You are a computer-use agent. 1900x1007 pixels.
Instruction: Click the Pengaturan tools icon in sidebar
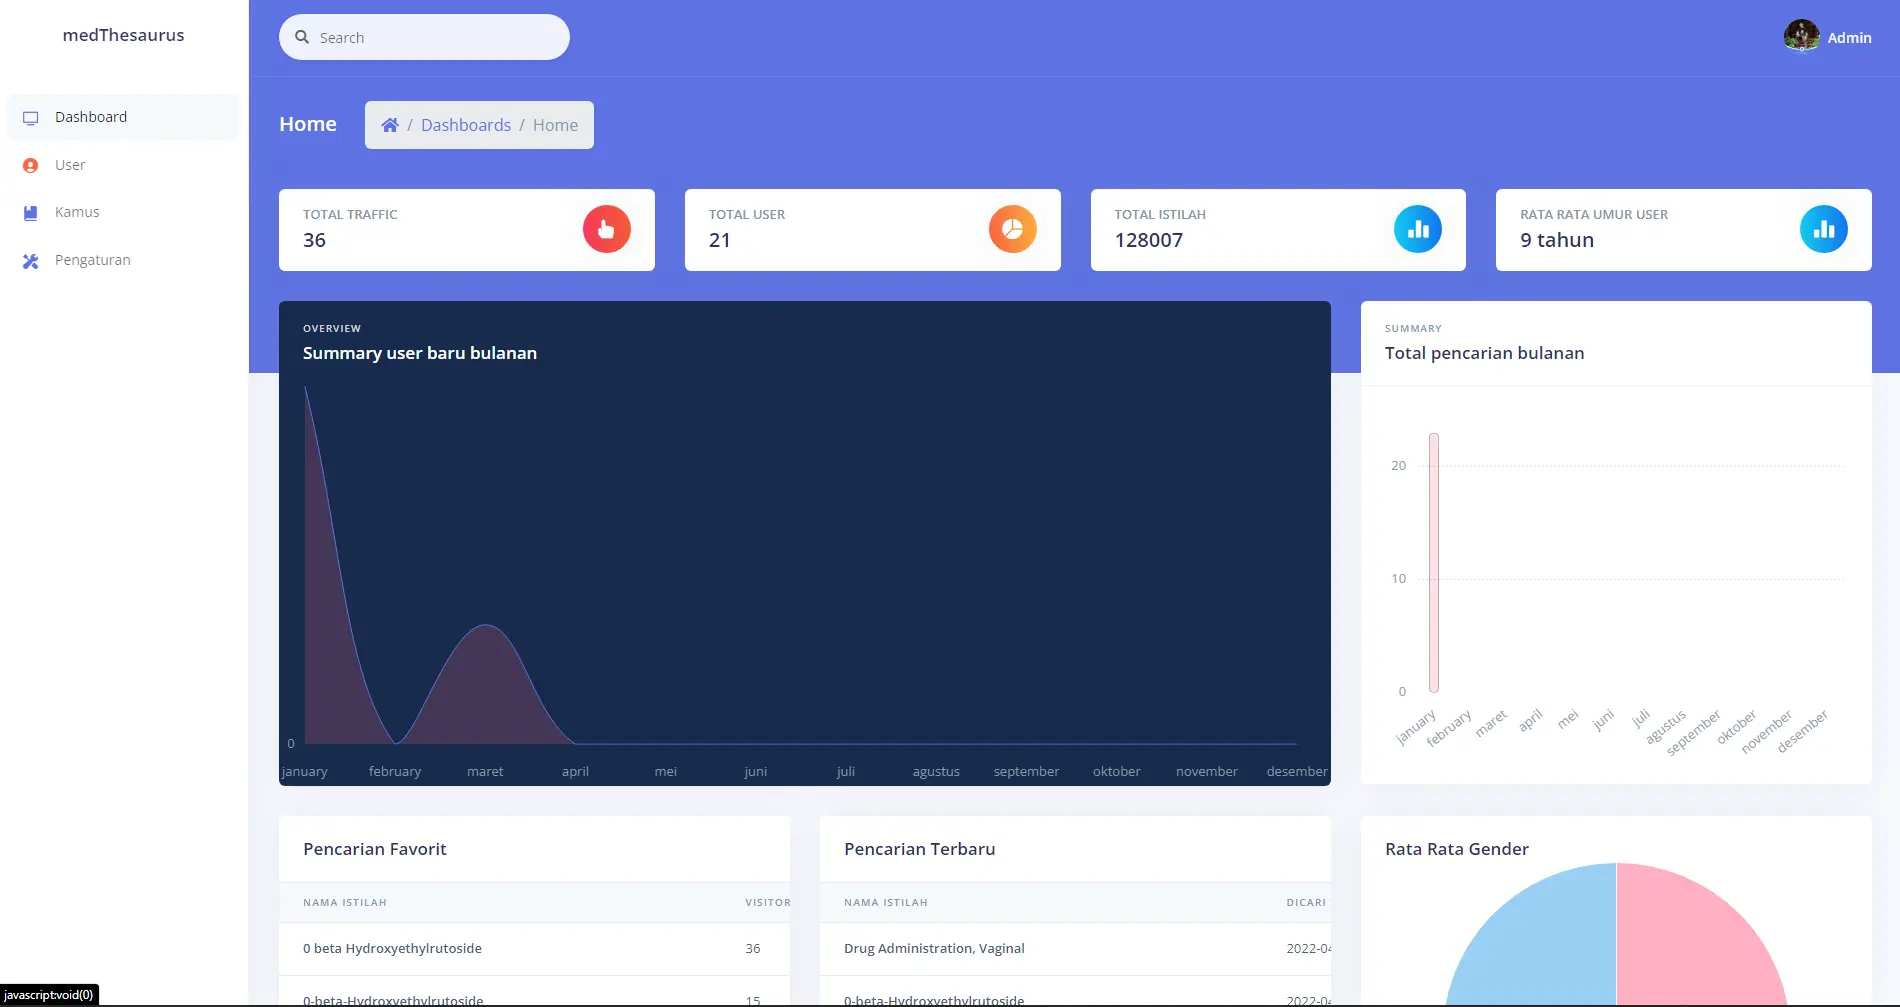coord(31,261)
